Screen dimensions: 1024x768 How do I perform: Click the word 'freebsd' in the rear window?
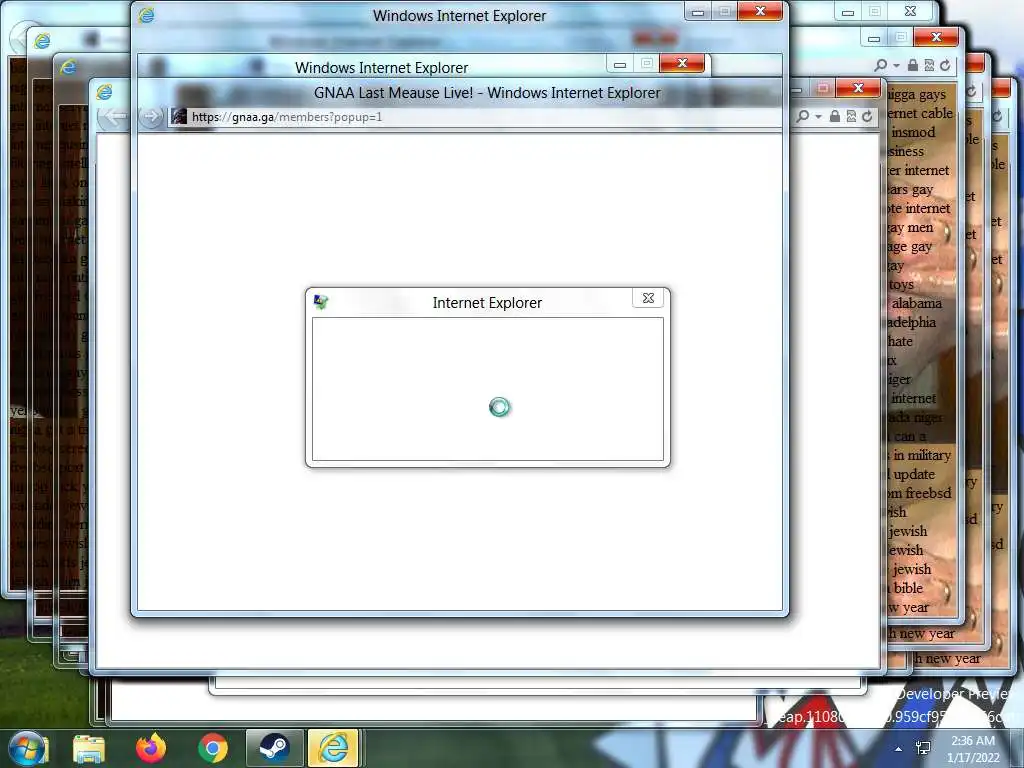pos(927,493)
